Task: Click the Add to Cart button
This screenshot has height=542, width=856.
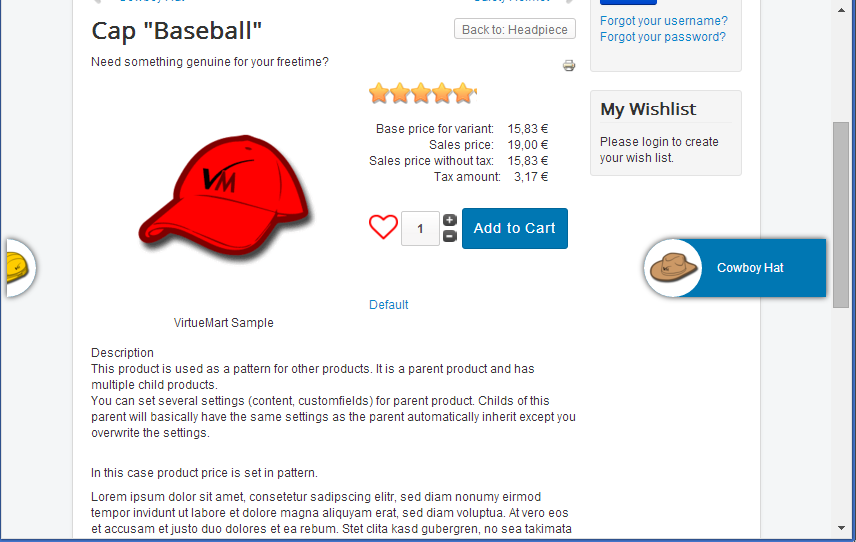Action: coord(515,228)
